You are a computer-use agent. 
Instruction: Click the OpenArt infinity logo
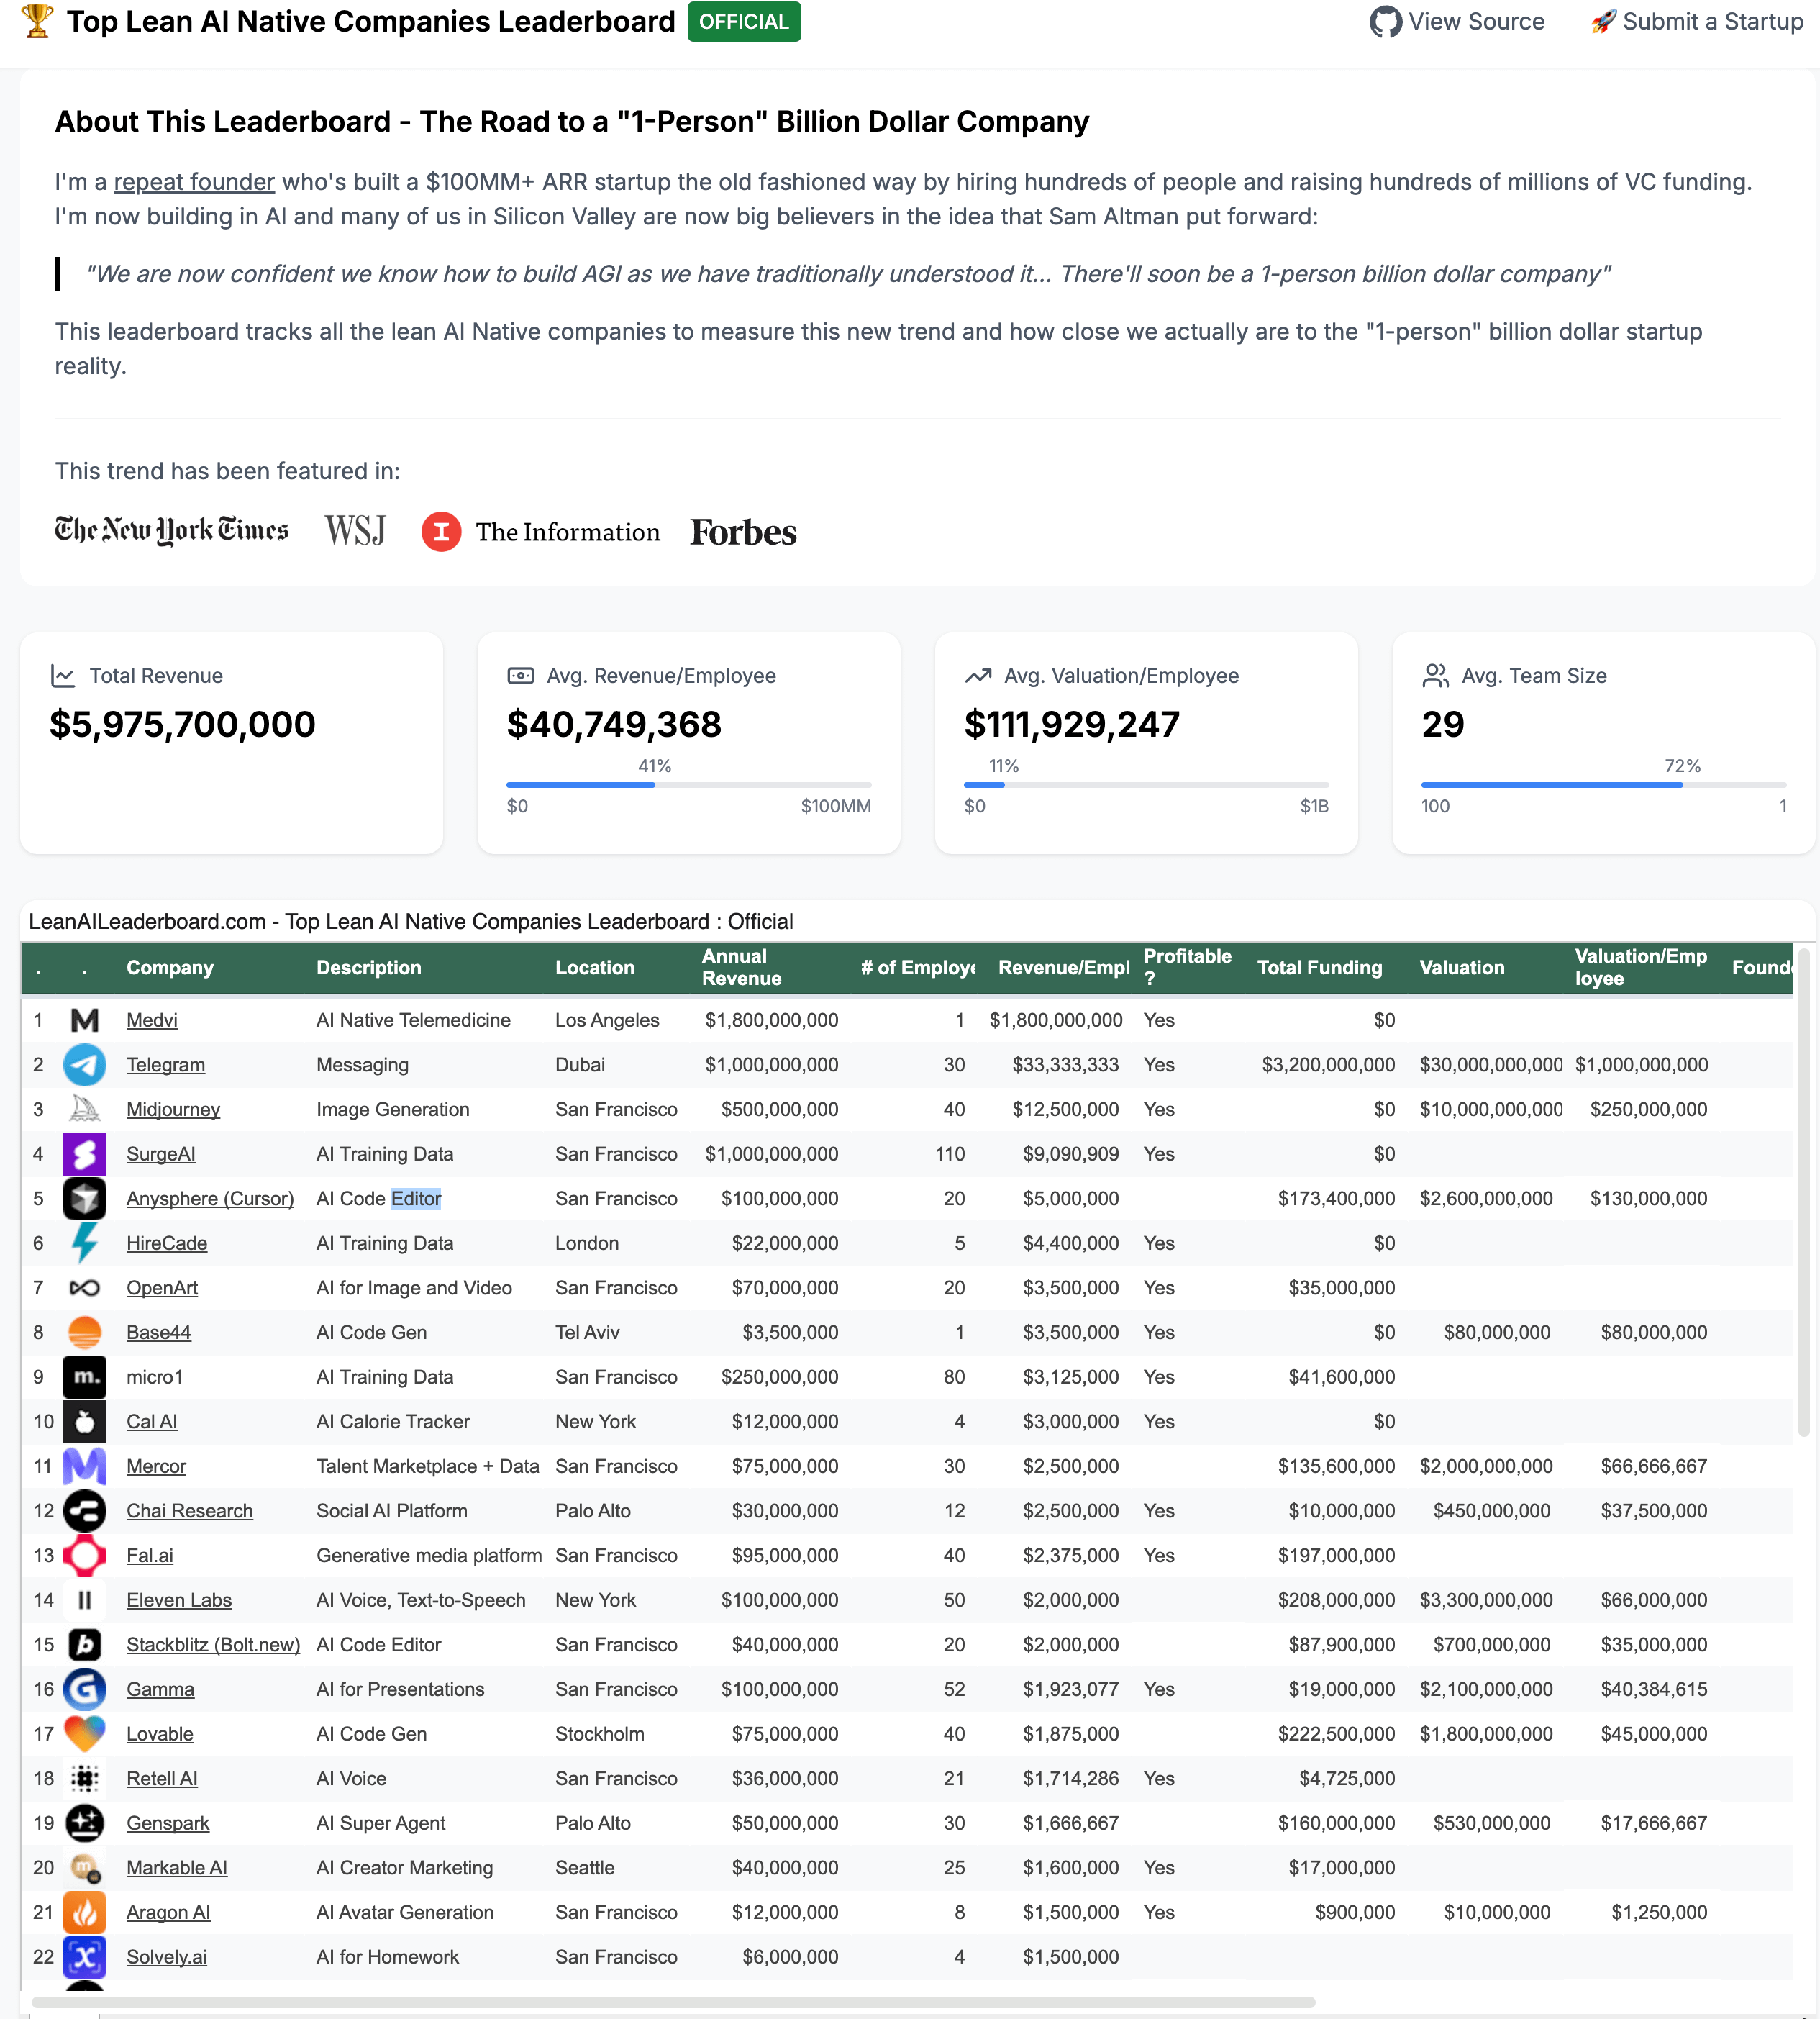coord(85,1288)
